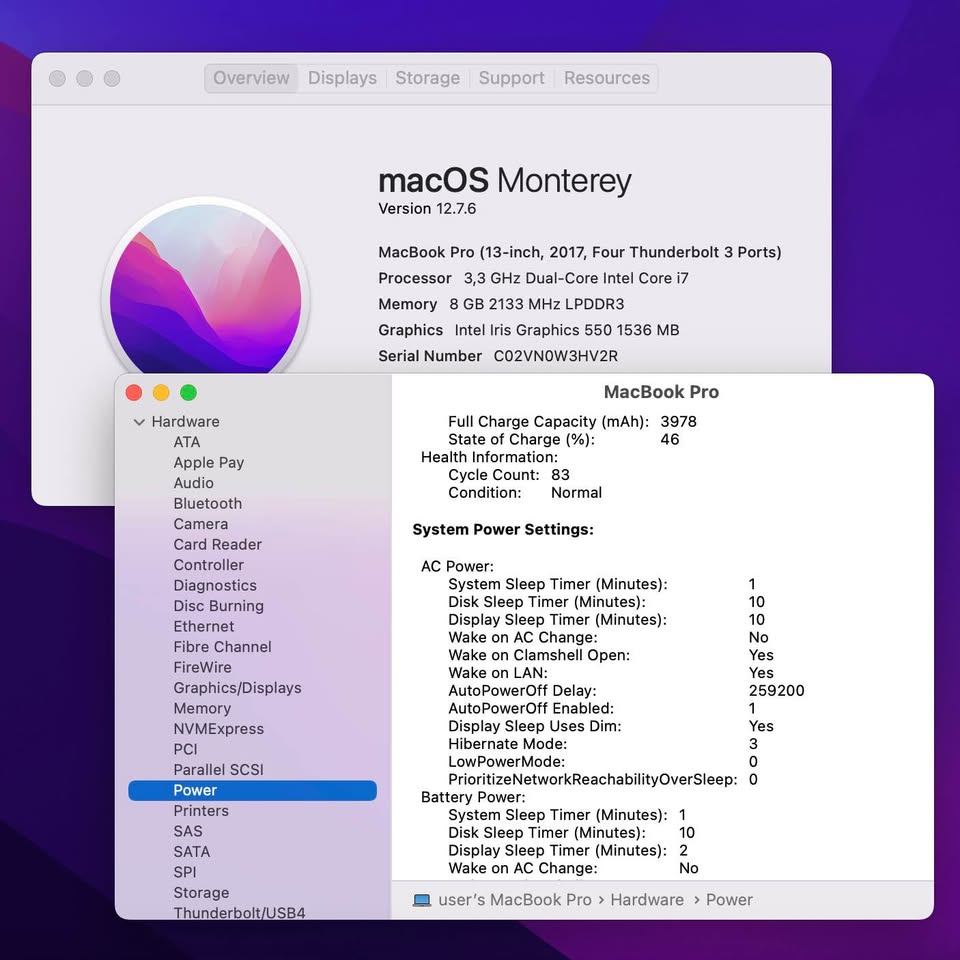This screenshot has height=960, width=960.
Task: Minimize System Information with the yellow button
Action: 161,393
